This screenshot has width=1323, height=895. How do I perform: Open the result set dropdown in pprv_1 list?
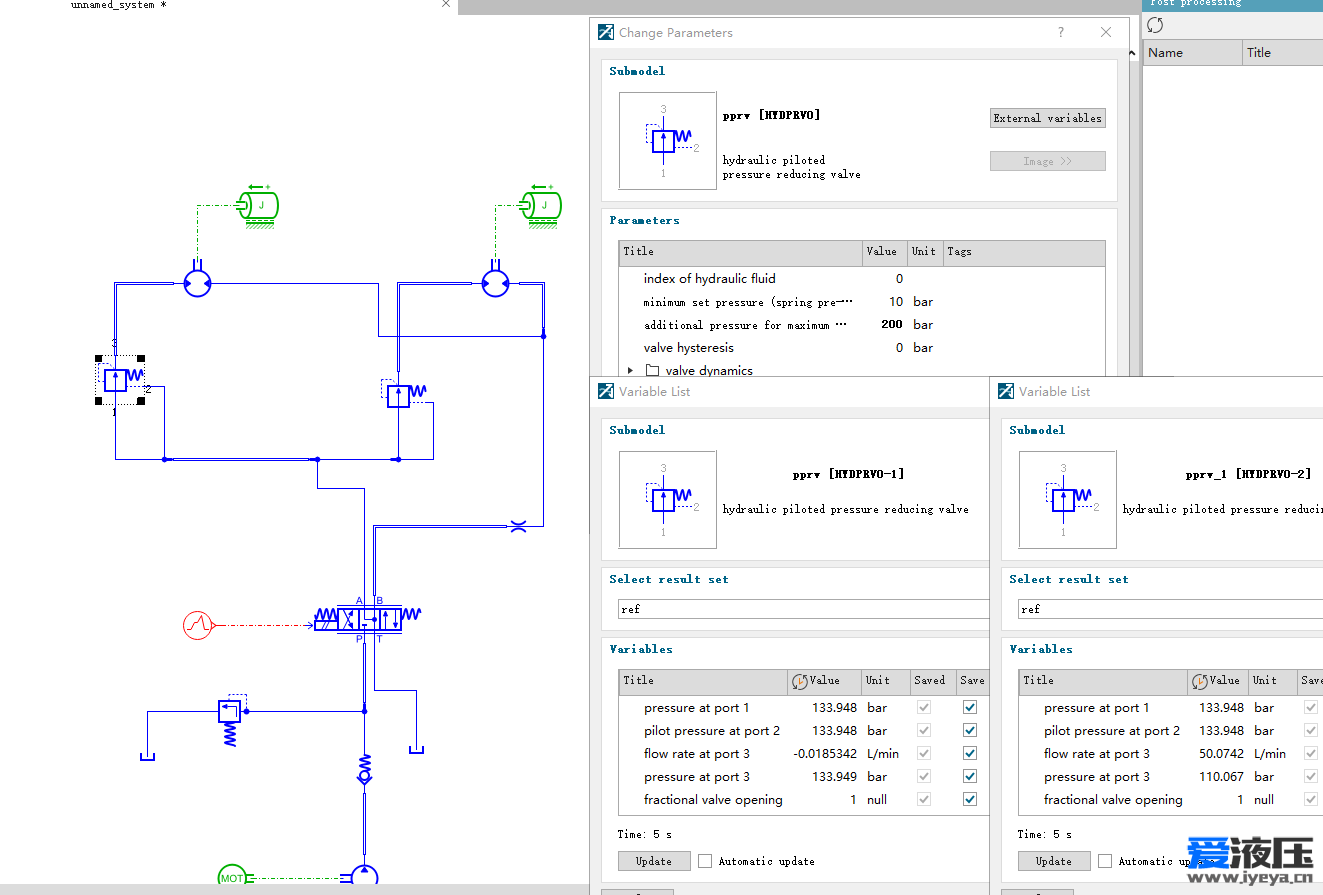(1170, 609)
